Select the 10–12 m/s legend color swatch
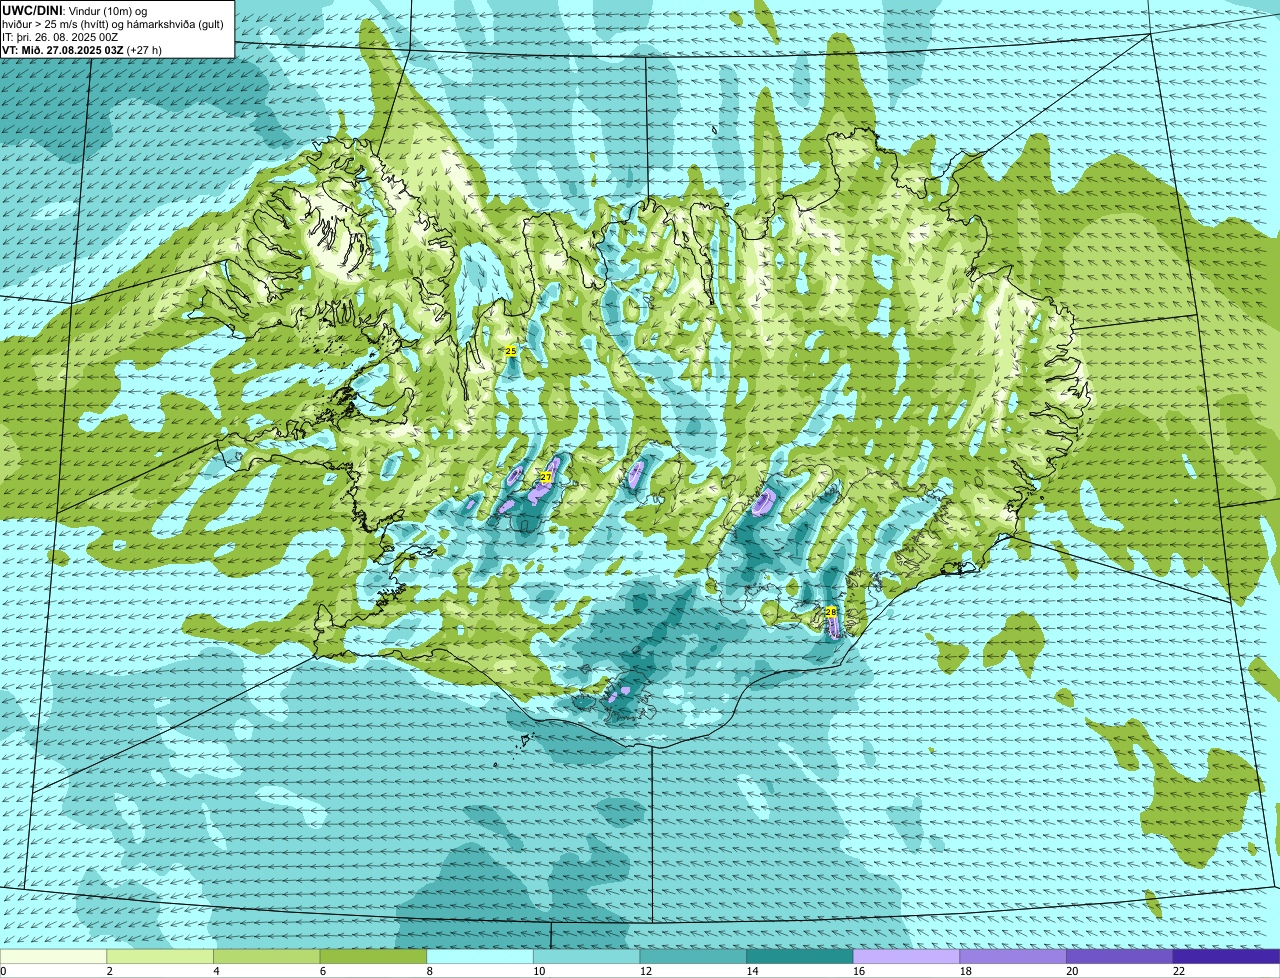This screenshot has width=1280, height=978. (x=587, y=956)
